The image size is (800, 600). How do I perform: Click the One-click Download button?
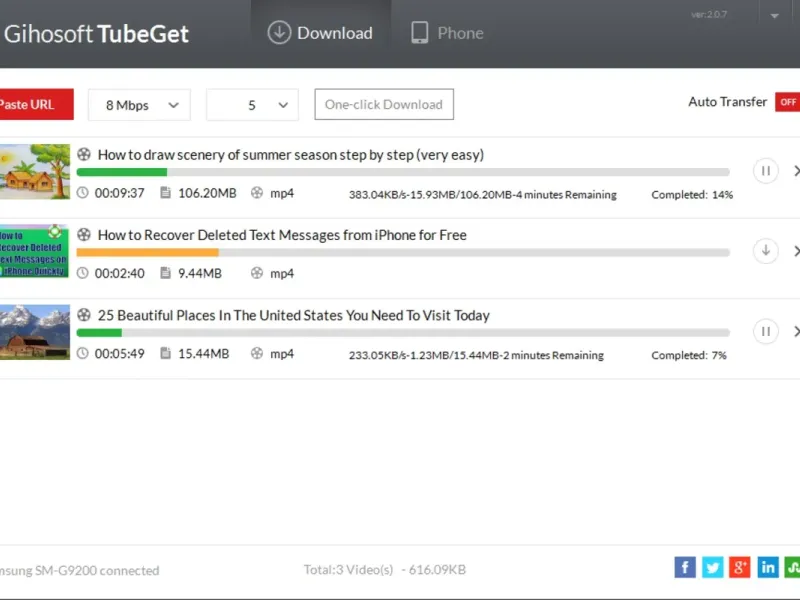pos(384,105)
